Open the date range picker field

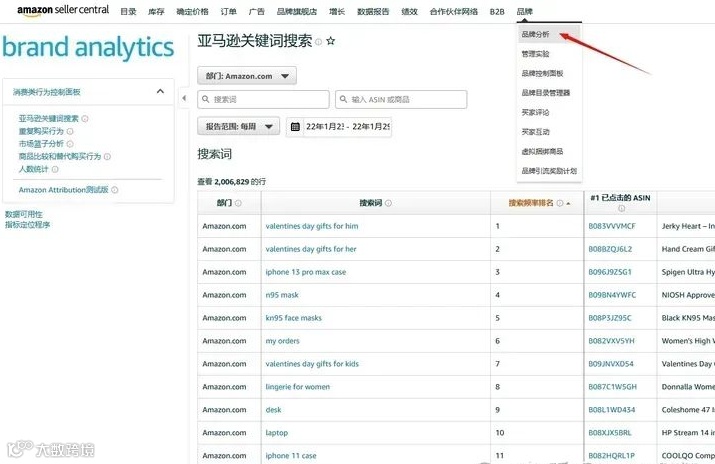(x=339, y=127)
